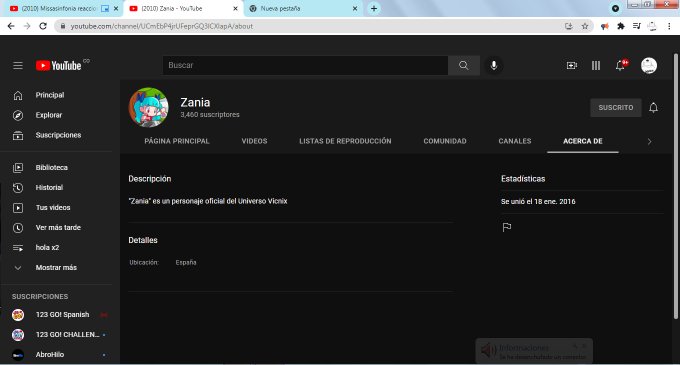Switch to Página Principal tab

pyautogui.click(x=177, y=141)
